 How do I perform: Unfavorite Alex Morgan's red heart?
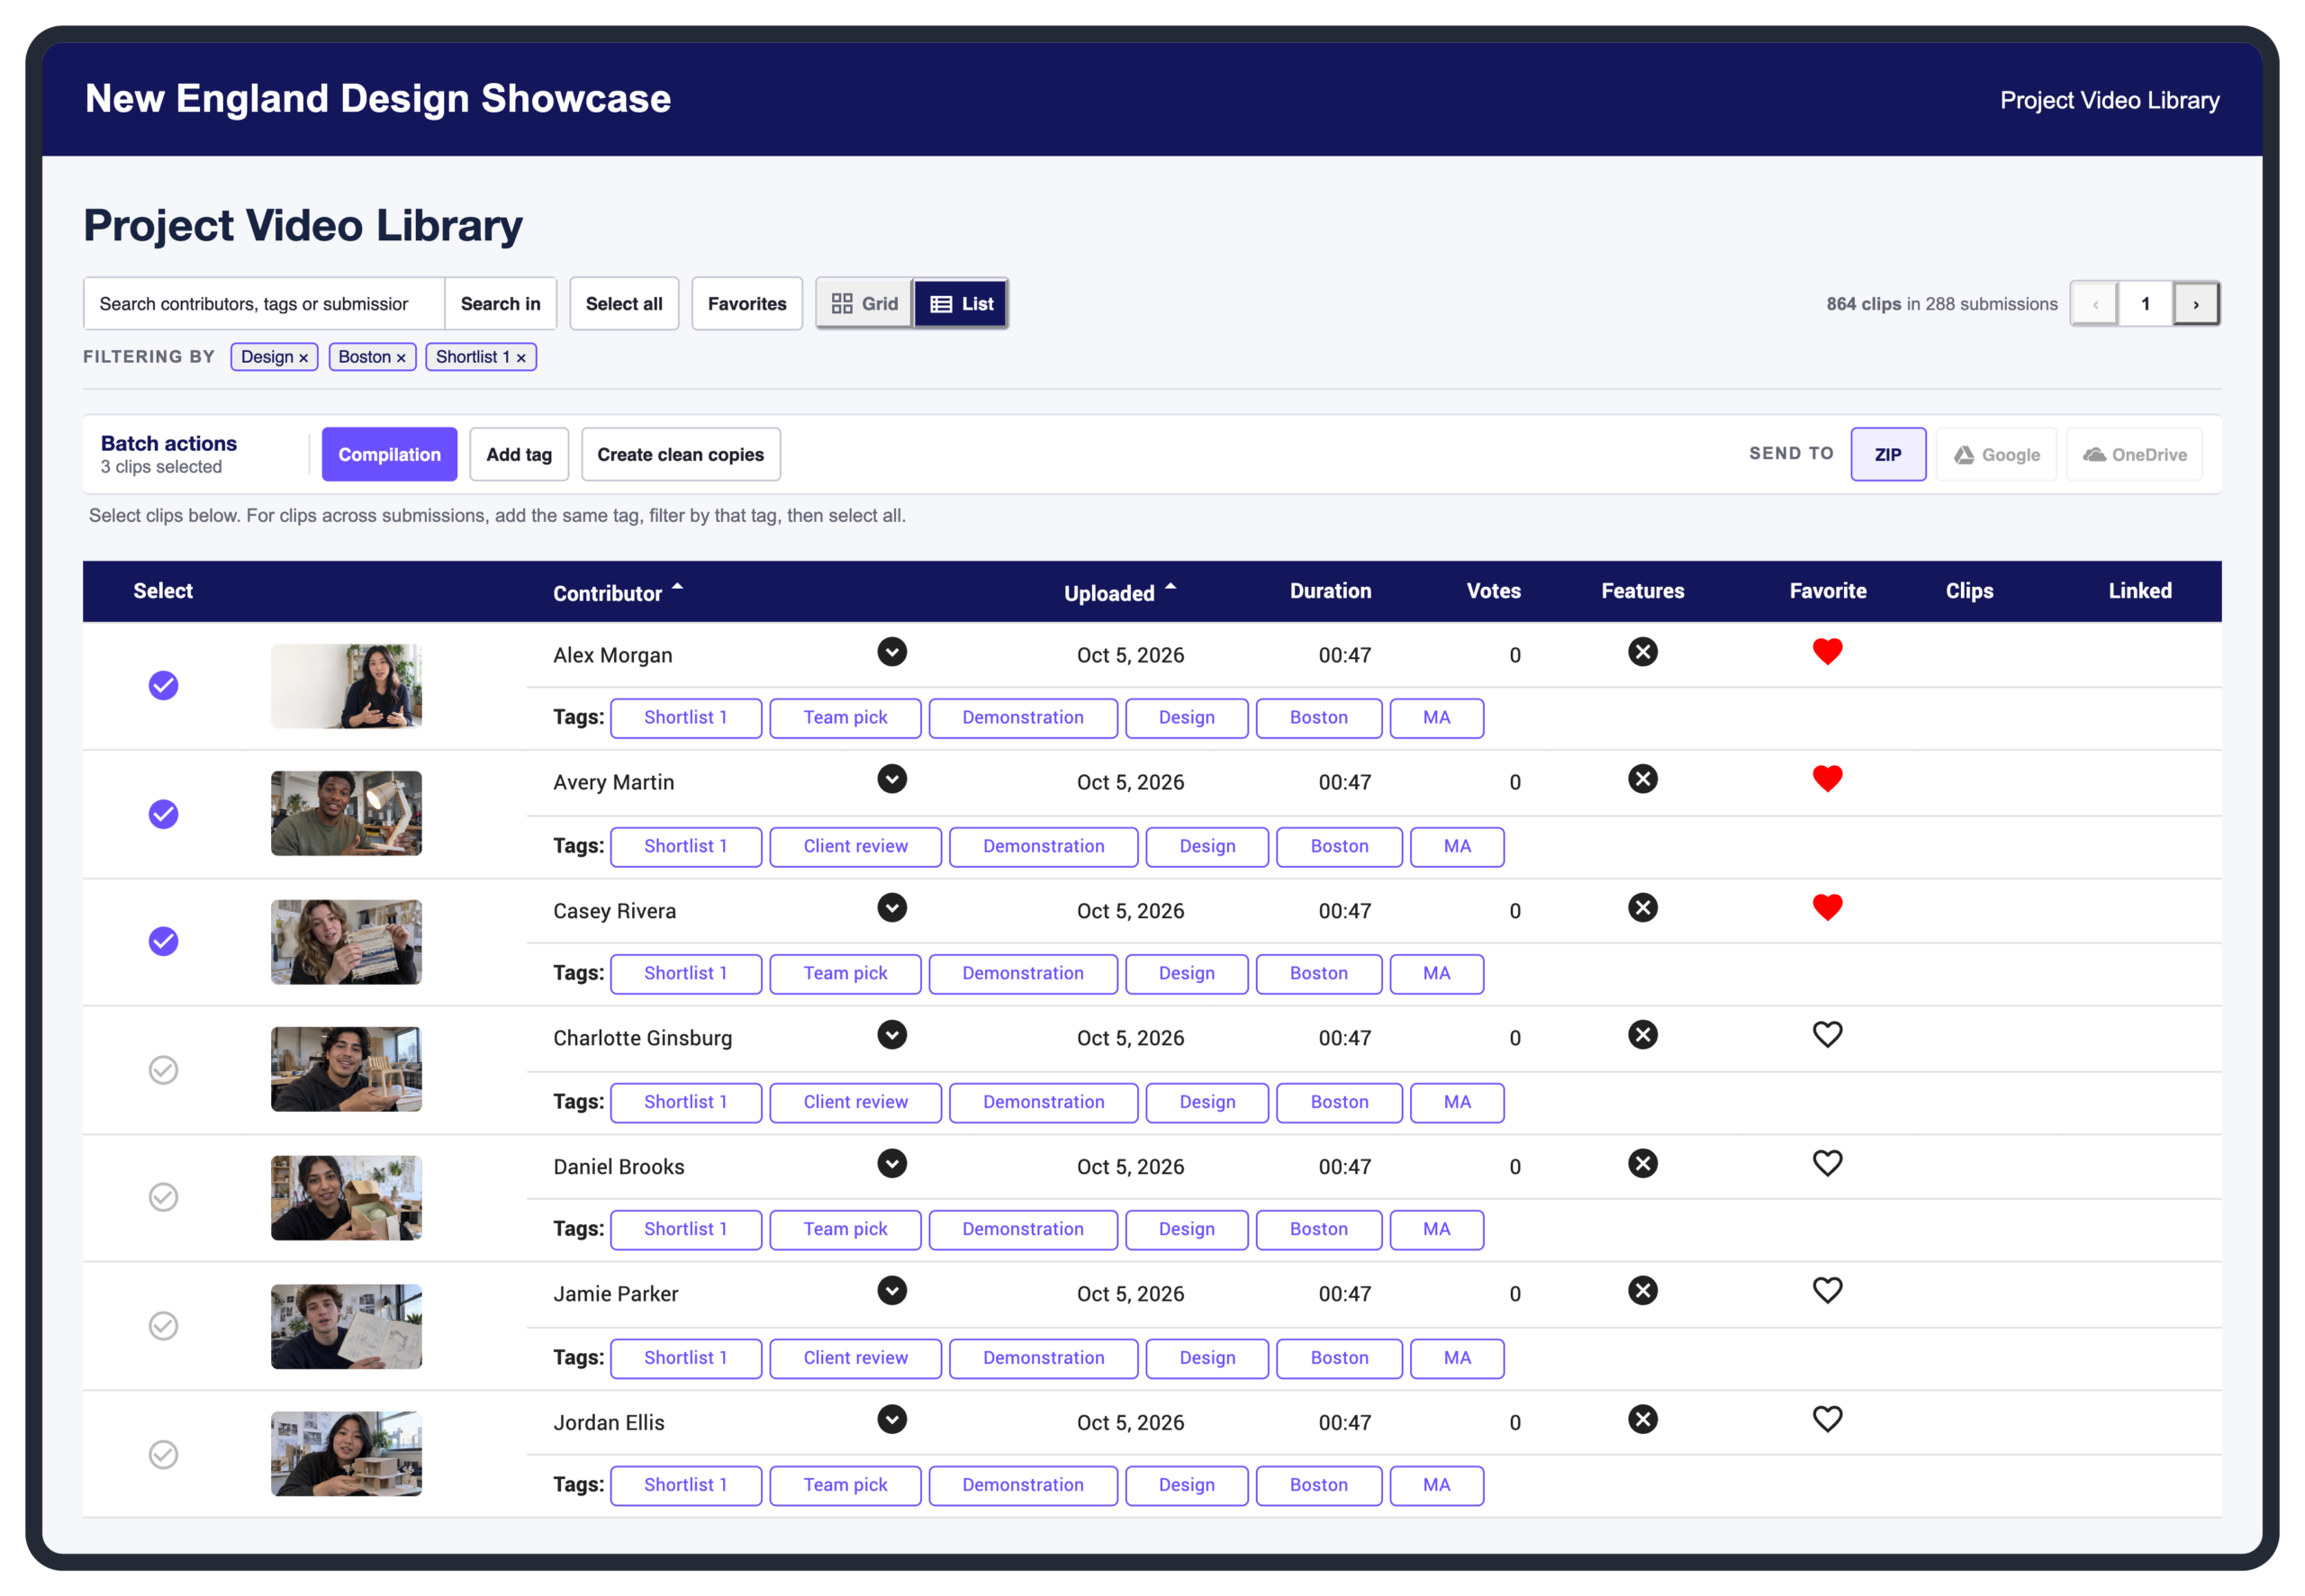(1827, 652)
